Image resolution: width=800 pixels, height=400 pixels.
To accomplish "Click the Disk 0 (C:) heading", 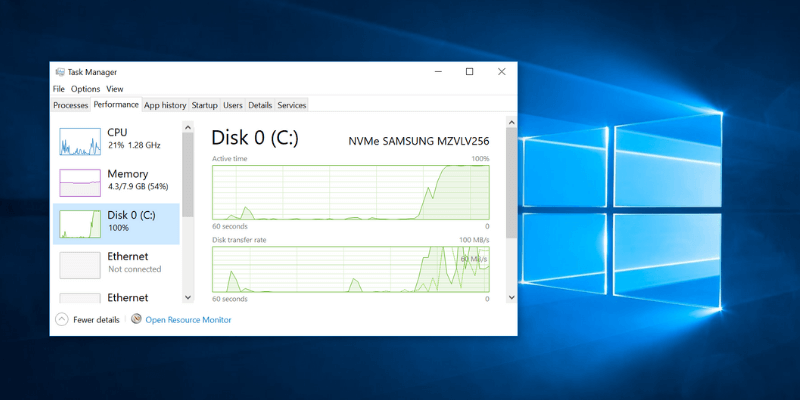I will pos(255,138).
